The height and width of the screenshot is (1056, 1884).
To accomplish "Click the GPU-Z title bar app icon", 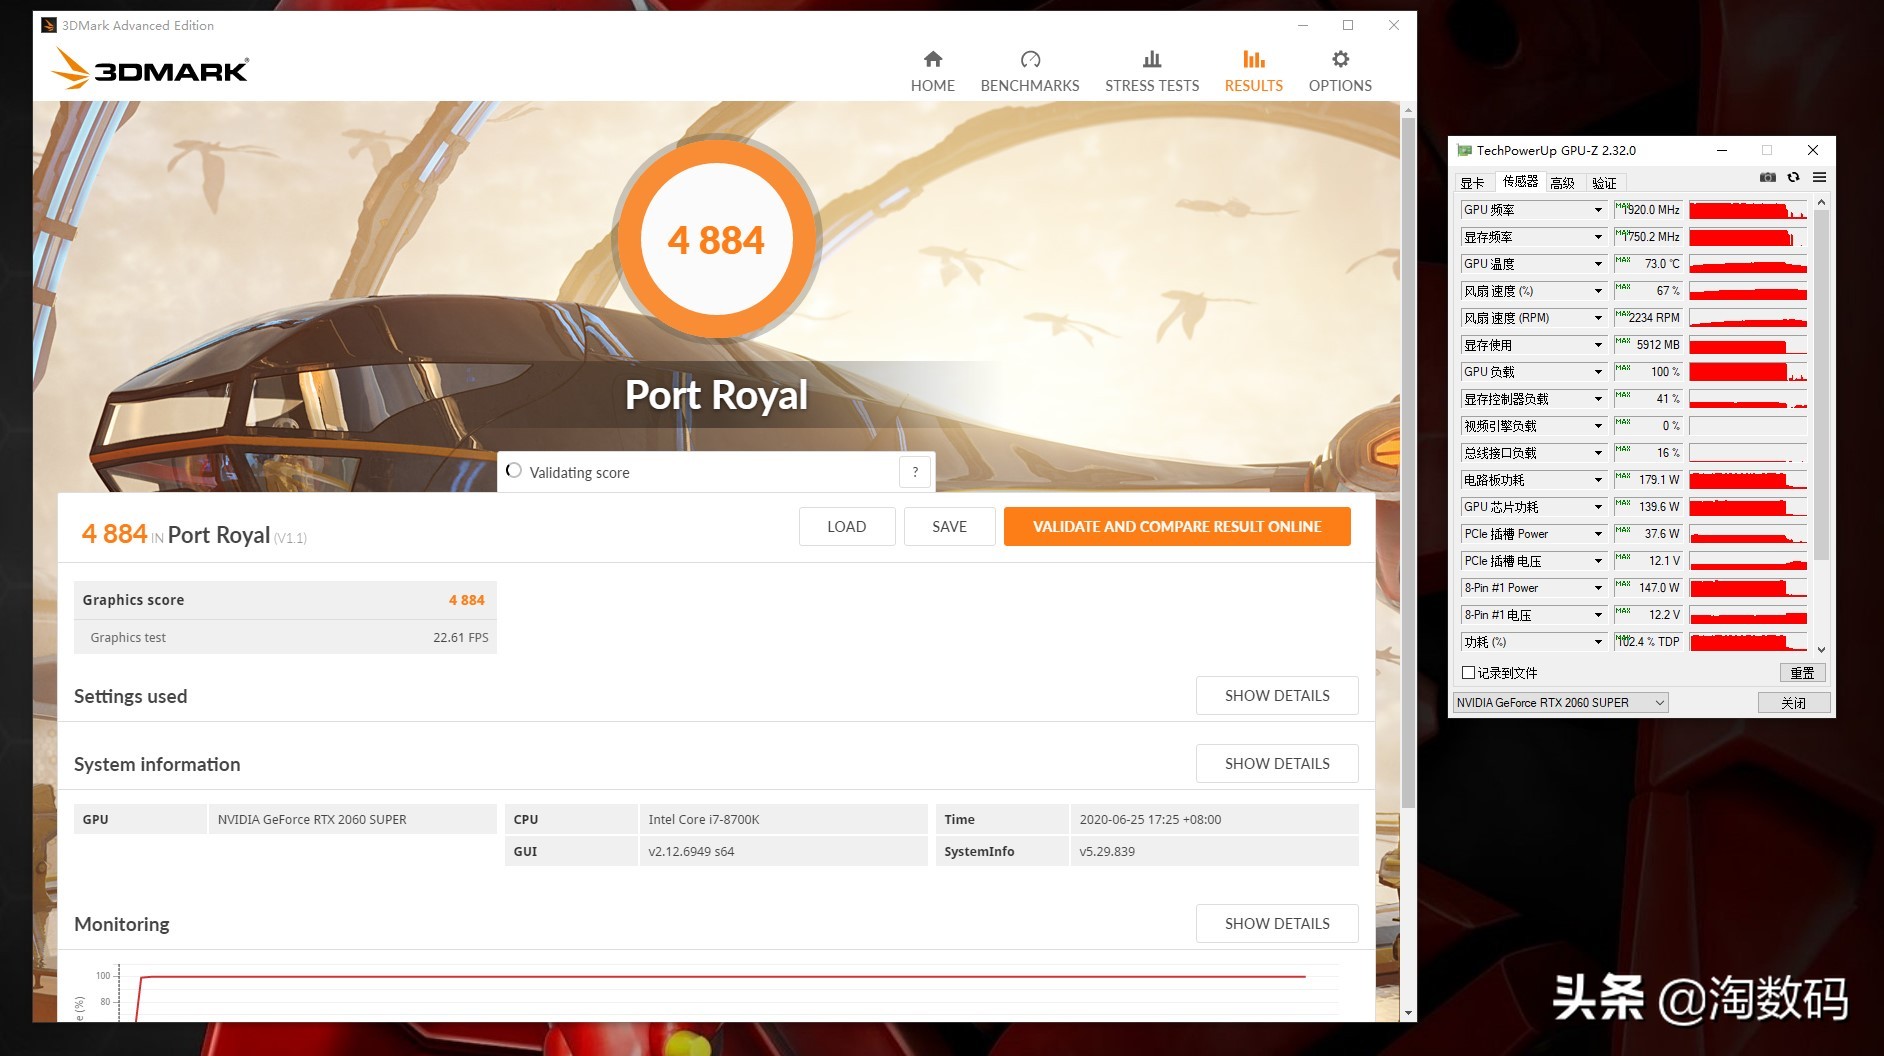I will (x=1465, y=151).
